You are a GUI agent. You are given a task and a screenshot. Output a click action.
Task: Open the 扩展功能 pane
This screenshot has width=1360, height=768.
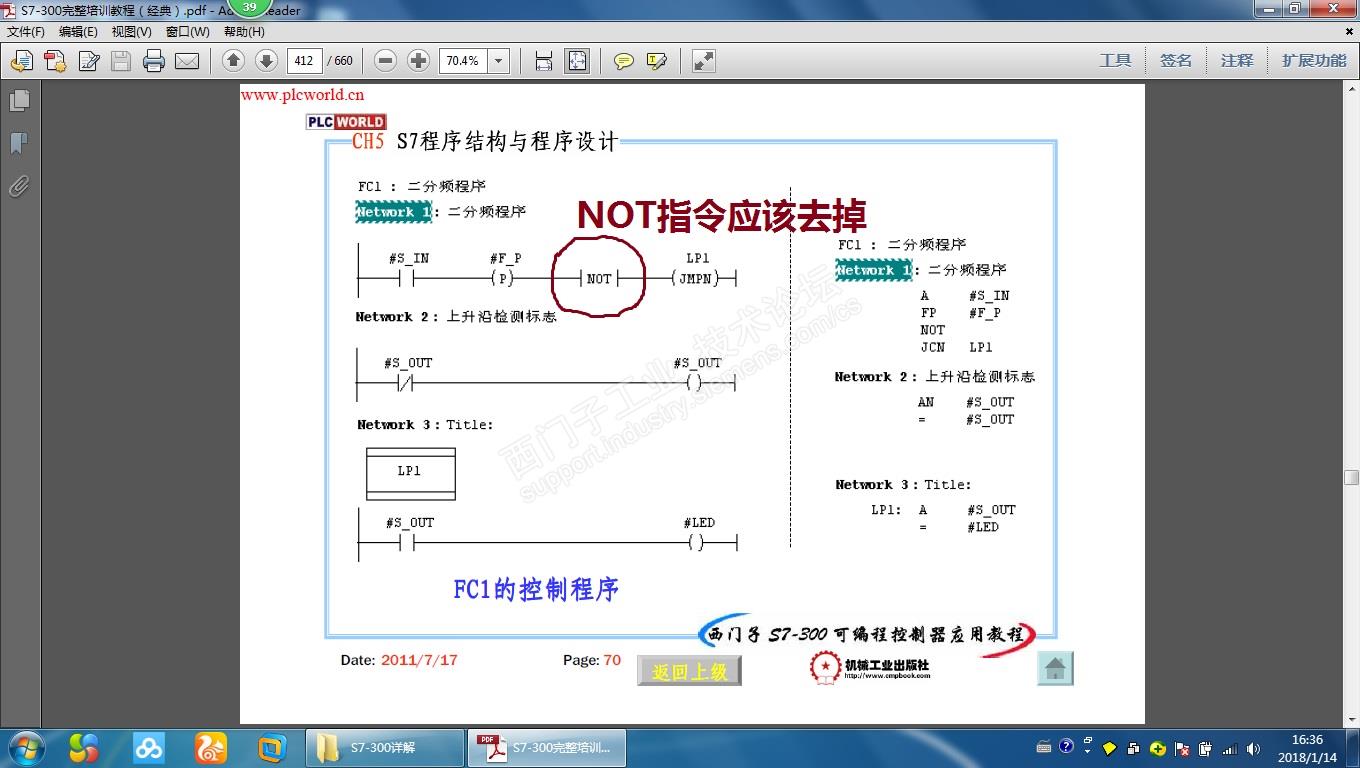tap(1315, 61)
